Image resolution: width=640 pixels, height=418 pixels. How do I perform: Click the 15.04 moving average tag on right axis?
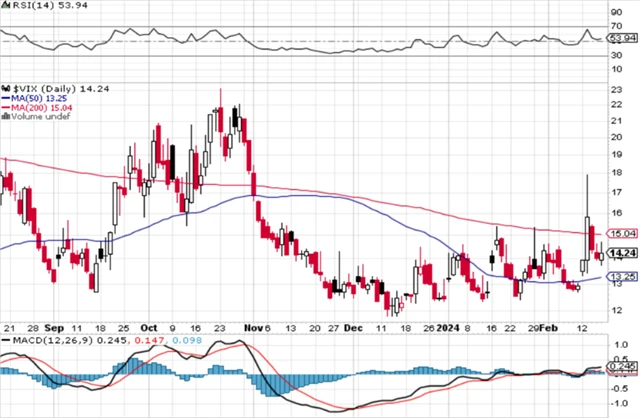620,235
